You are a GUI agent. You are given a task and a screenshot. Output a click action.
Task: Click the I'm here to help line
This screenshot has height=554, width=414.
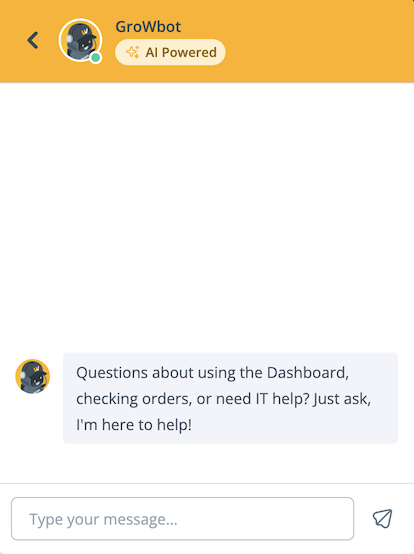134,425
